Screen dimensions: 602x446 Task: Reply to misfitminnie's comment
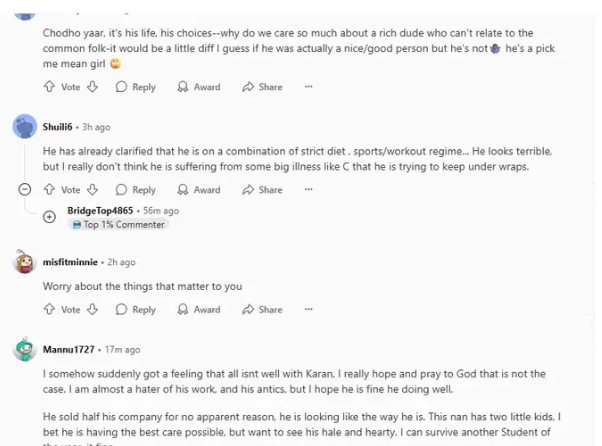point(136,309)
